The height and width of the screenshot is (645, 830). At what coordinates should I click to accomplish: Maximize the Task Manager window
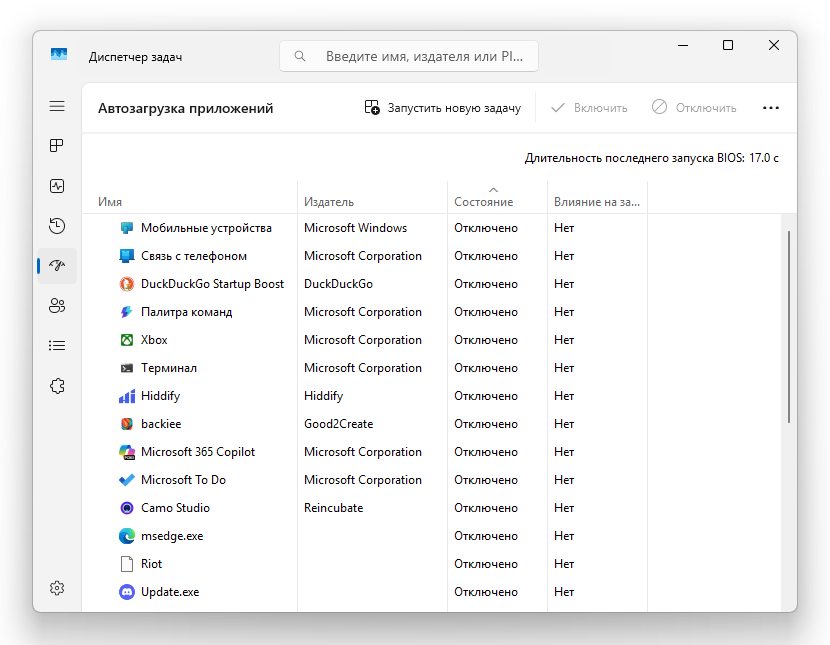click(x=728, y=46)
